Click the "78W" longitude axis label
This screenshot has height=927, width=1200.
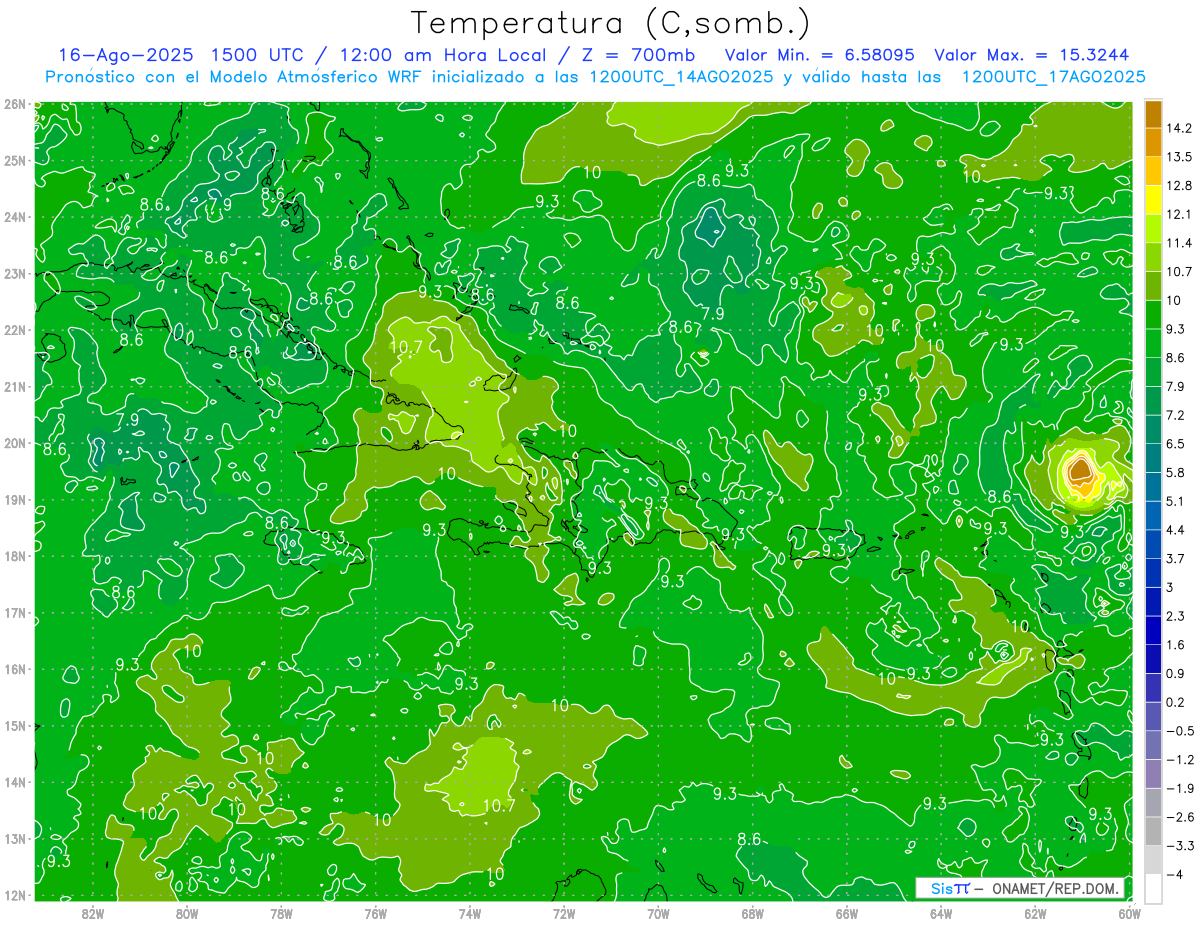pyautogui.click(x=281, y=913)
